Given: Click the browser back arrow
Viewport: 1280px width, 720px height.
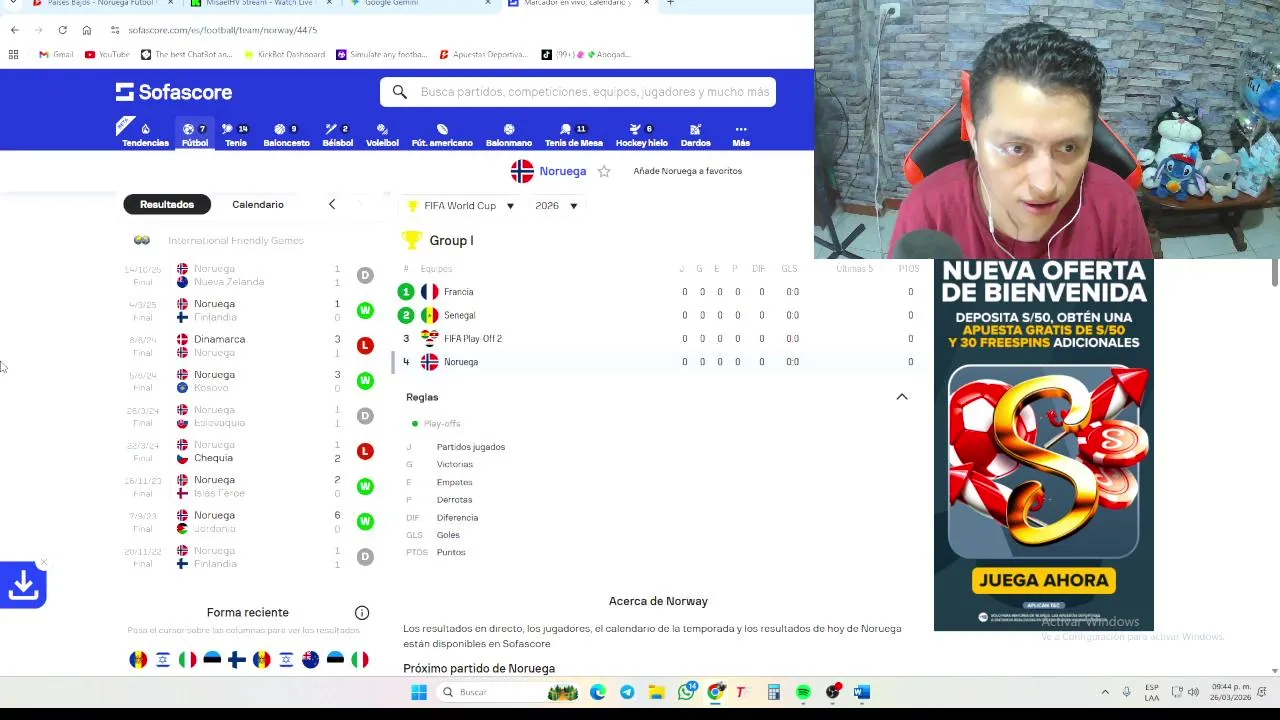Looking at the screenshot, I should pos(14,30).
